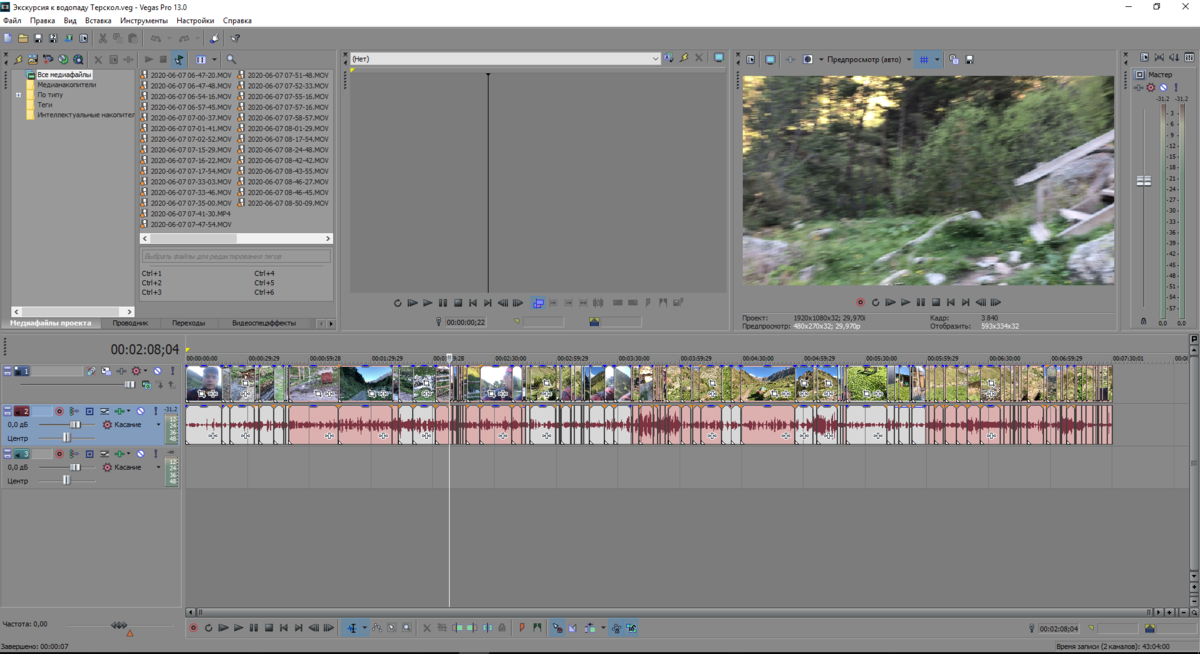
Task: Select the Normal Edit tool
Action: point(352,628)
